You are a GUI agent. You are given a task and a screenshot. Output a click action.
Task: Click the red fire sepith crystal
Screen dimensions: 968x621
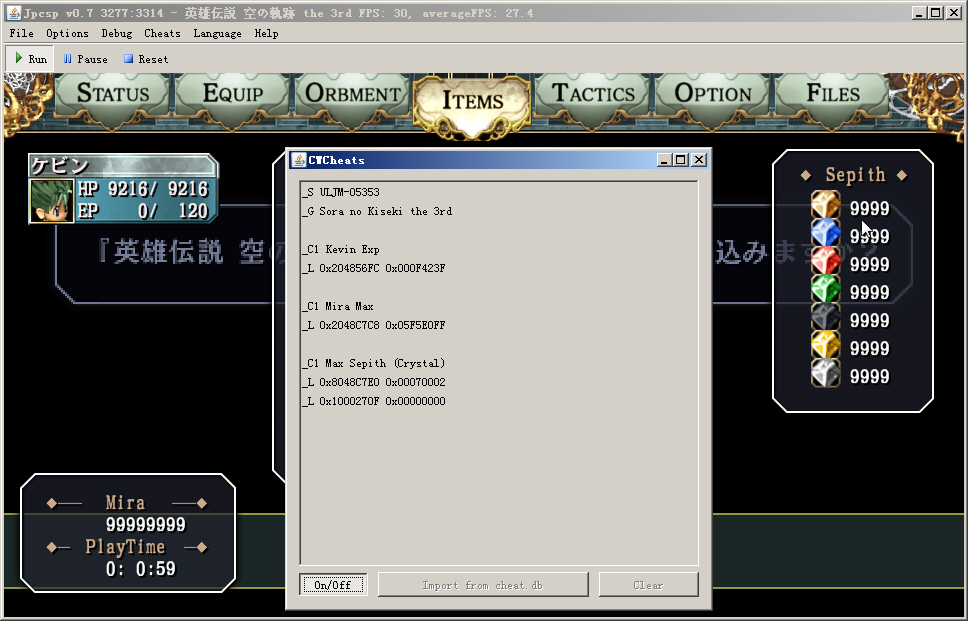(825, 262)
